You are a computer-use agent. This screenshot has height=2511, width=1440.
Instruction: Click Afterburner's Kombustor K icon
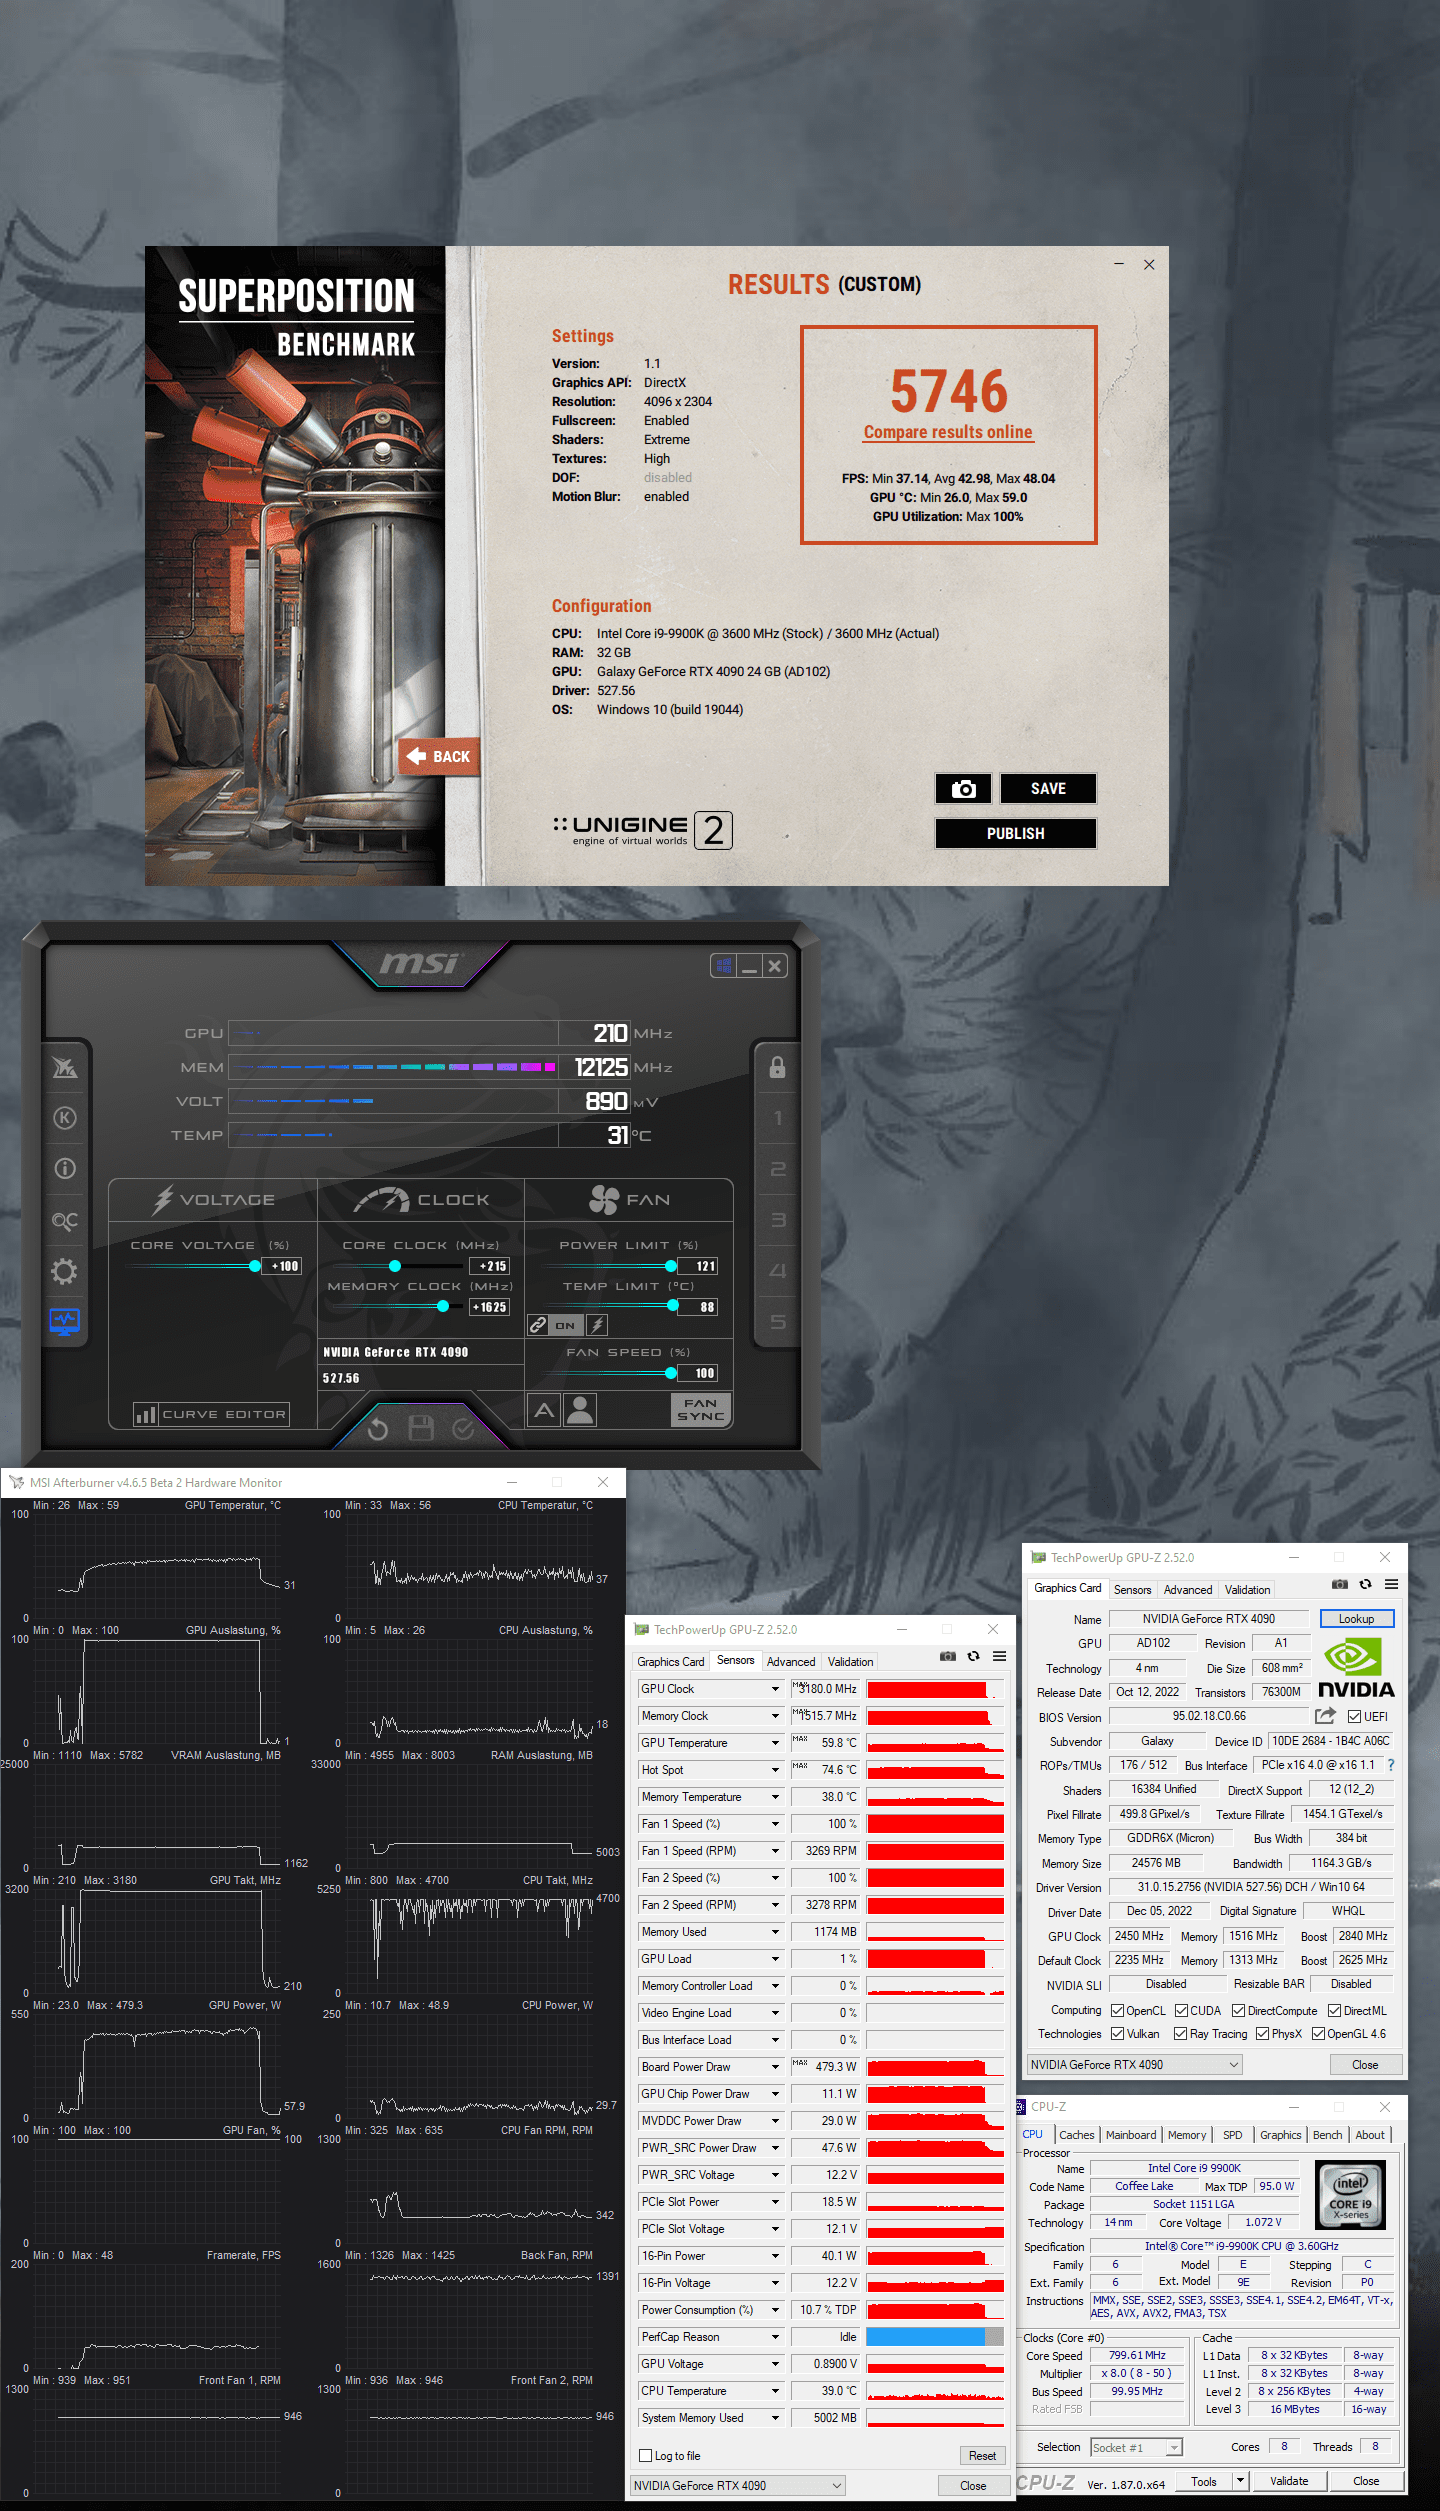click(x=65, y=1118)
